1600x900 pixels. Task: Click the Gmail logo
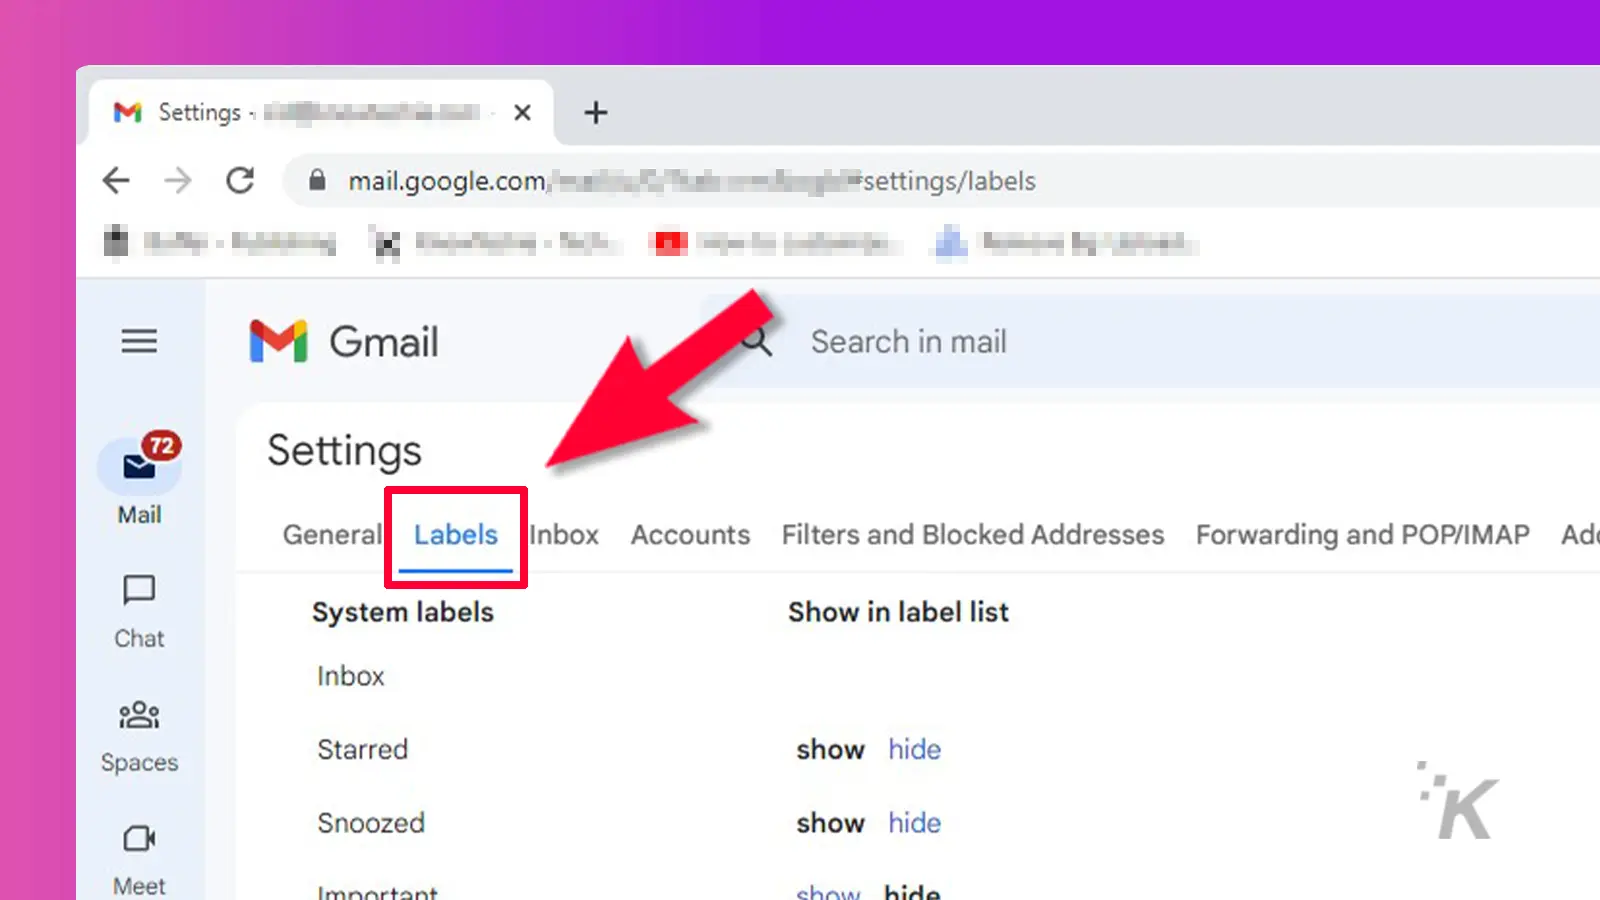pyautogui.click(x=343, y=342)
